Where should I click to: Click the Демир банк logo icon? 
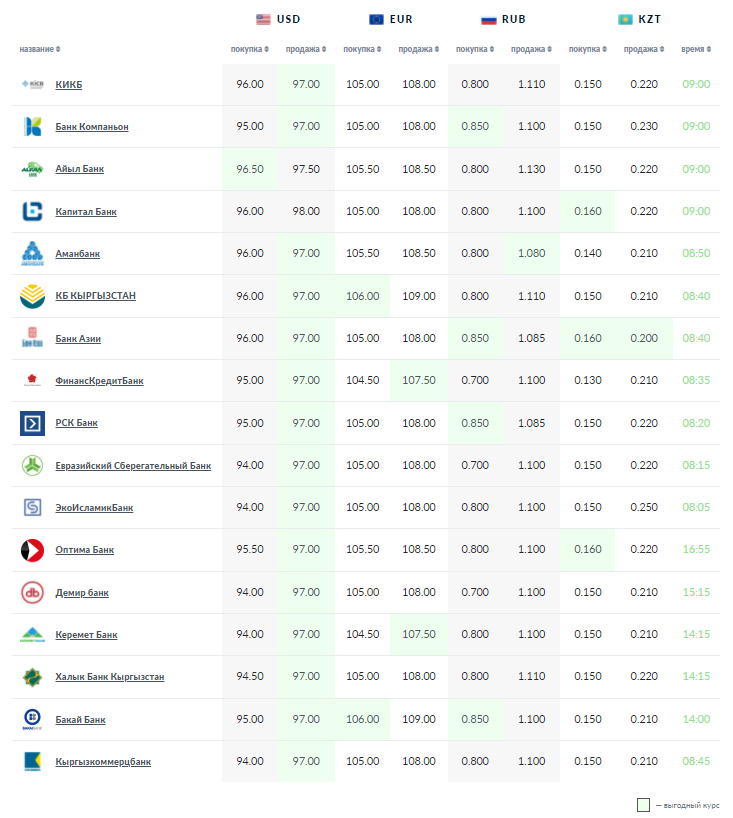click(32, 593)
